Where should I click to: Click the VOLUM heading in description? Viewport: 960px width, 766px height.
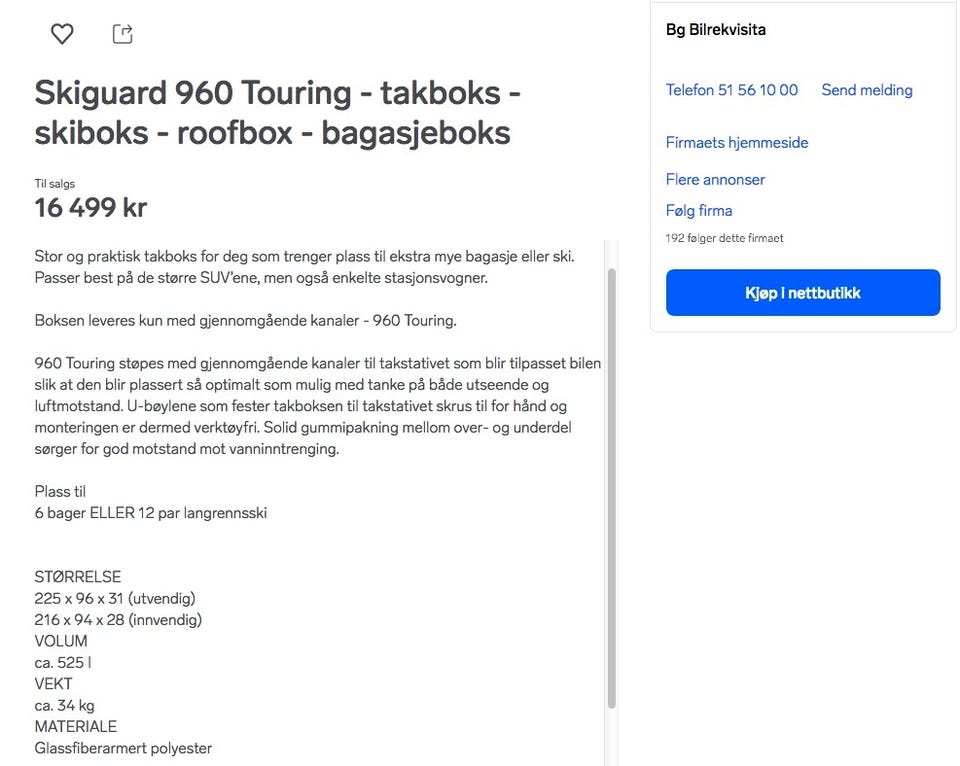click(x=61, y=641)
